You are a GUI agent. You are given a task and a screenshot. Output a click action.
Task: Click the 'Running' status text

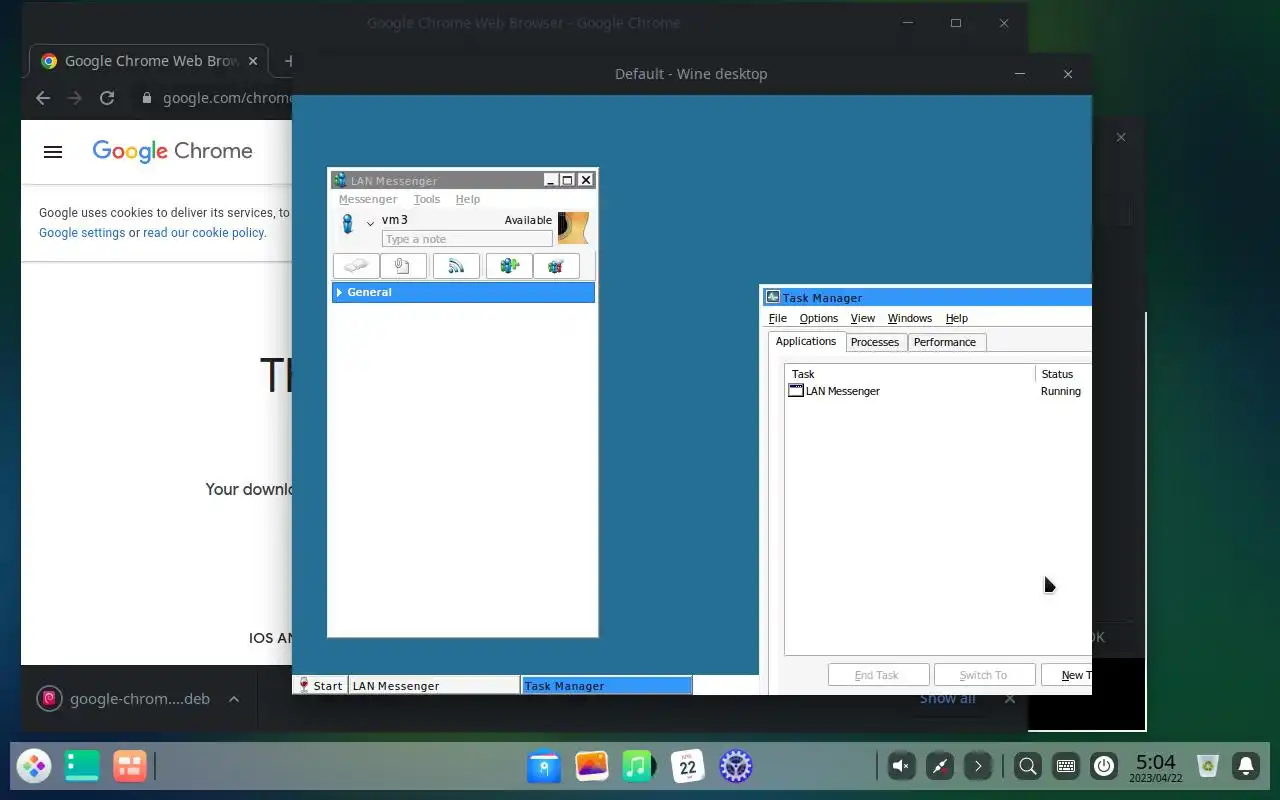[x=1060, y=391]
